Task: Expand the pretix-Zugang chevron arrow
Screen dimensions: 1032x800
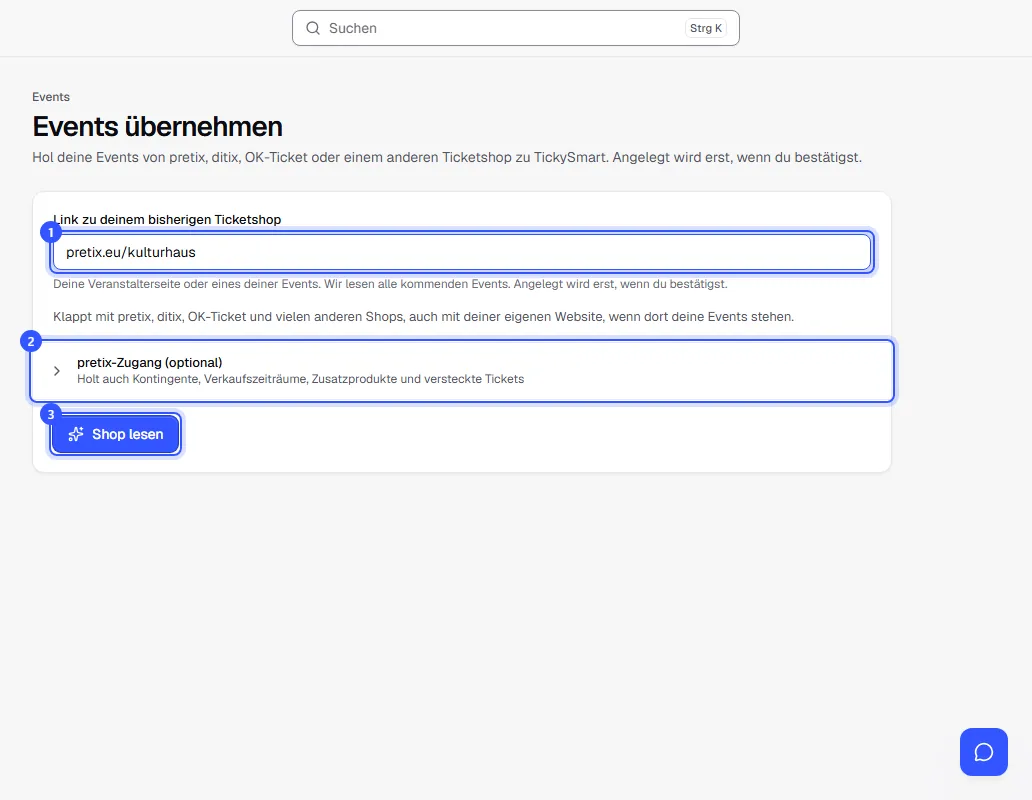Action: [57, 371]
